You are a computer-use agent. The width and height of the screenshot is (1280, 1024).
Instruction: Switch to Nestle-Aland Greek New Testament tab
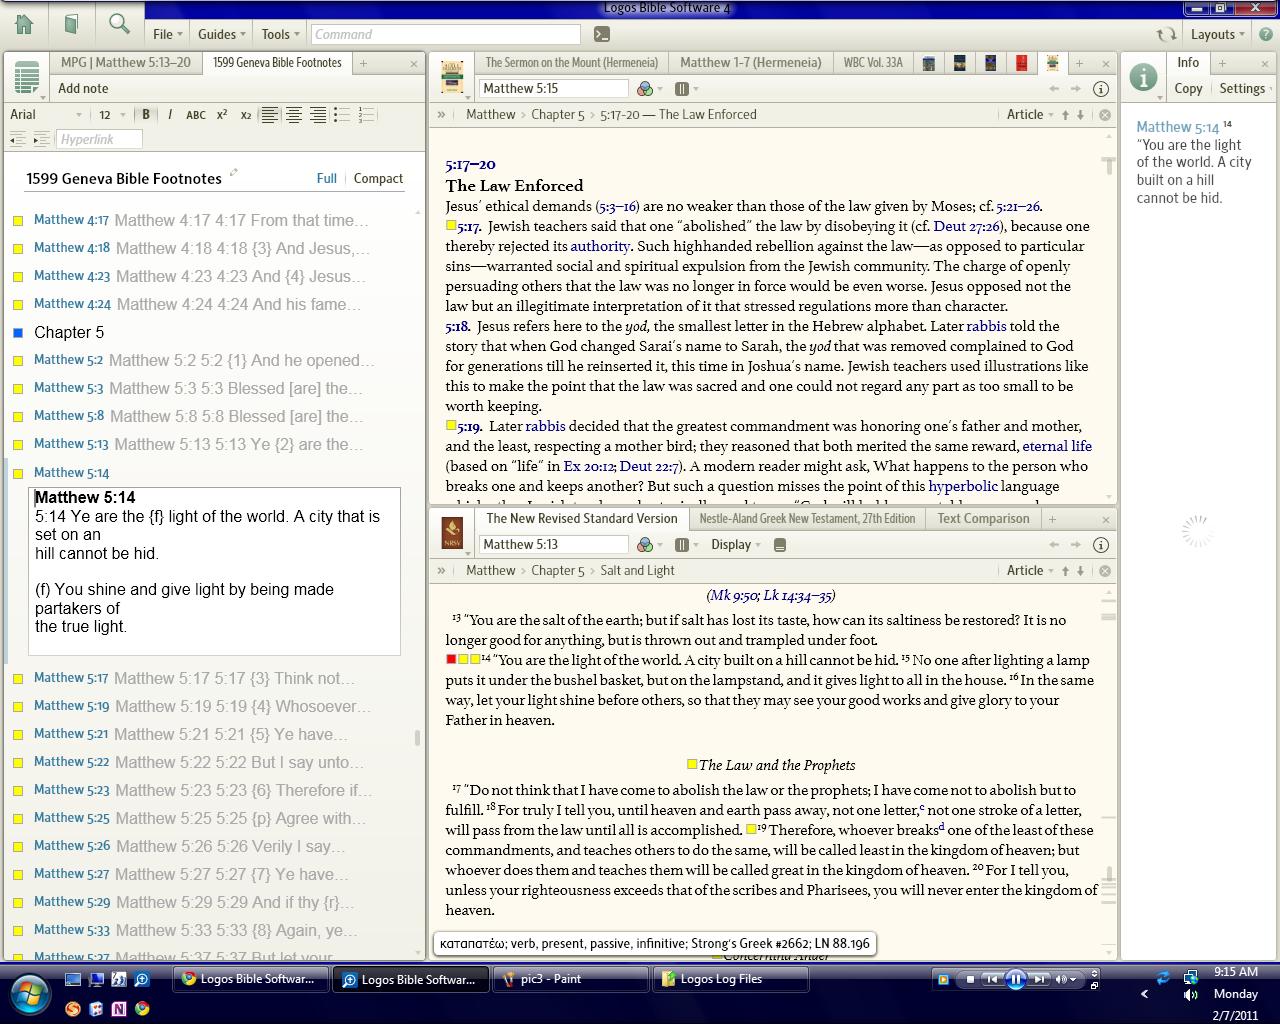[x=807, y=519]
